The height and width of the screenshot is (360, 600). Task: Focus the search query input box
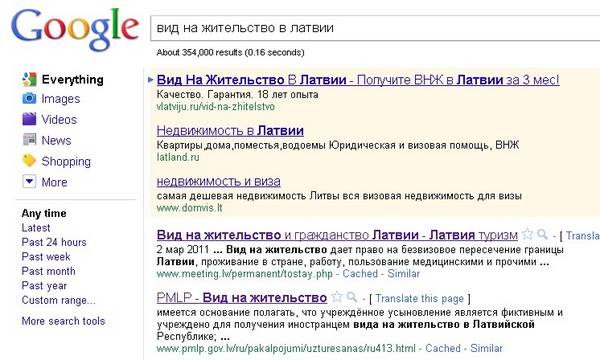point(375,28)
